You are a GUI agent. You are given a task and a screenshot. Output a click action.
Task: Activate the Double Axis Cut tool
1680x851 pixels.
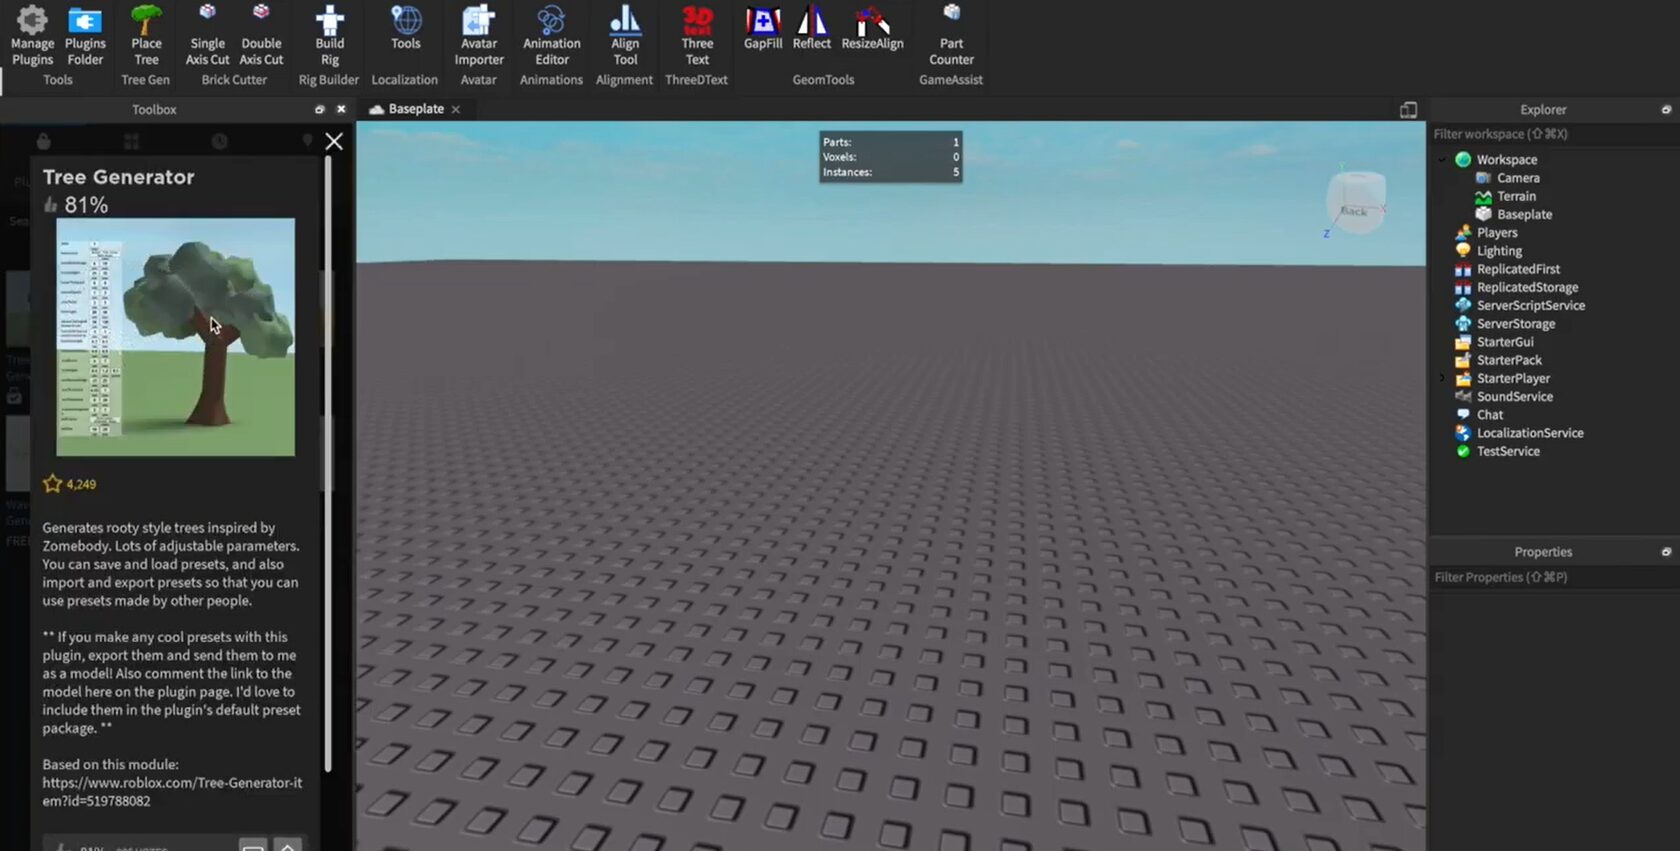(261, 36)
